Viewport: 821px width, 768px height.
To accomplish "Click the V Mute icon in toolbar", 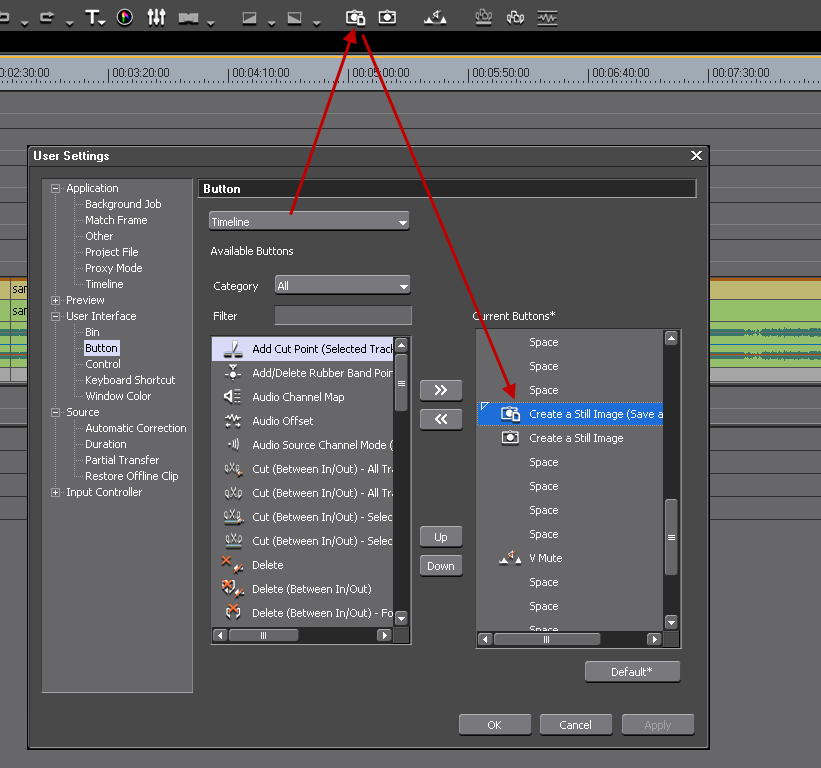I will [x=435, y=17].
